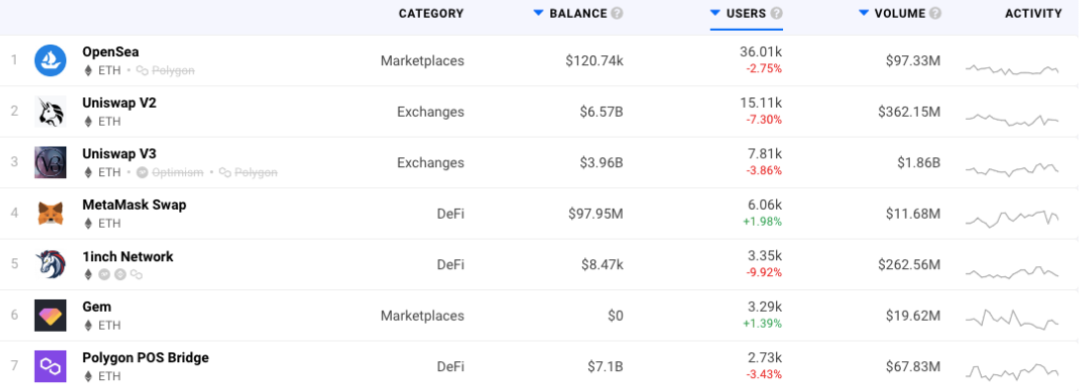Open the Gem diamond logo
This screenshot has width=1080, height=391.
tap(50, 315)
